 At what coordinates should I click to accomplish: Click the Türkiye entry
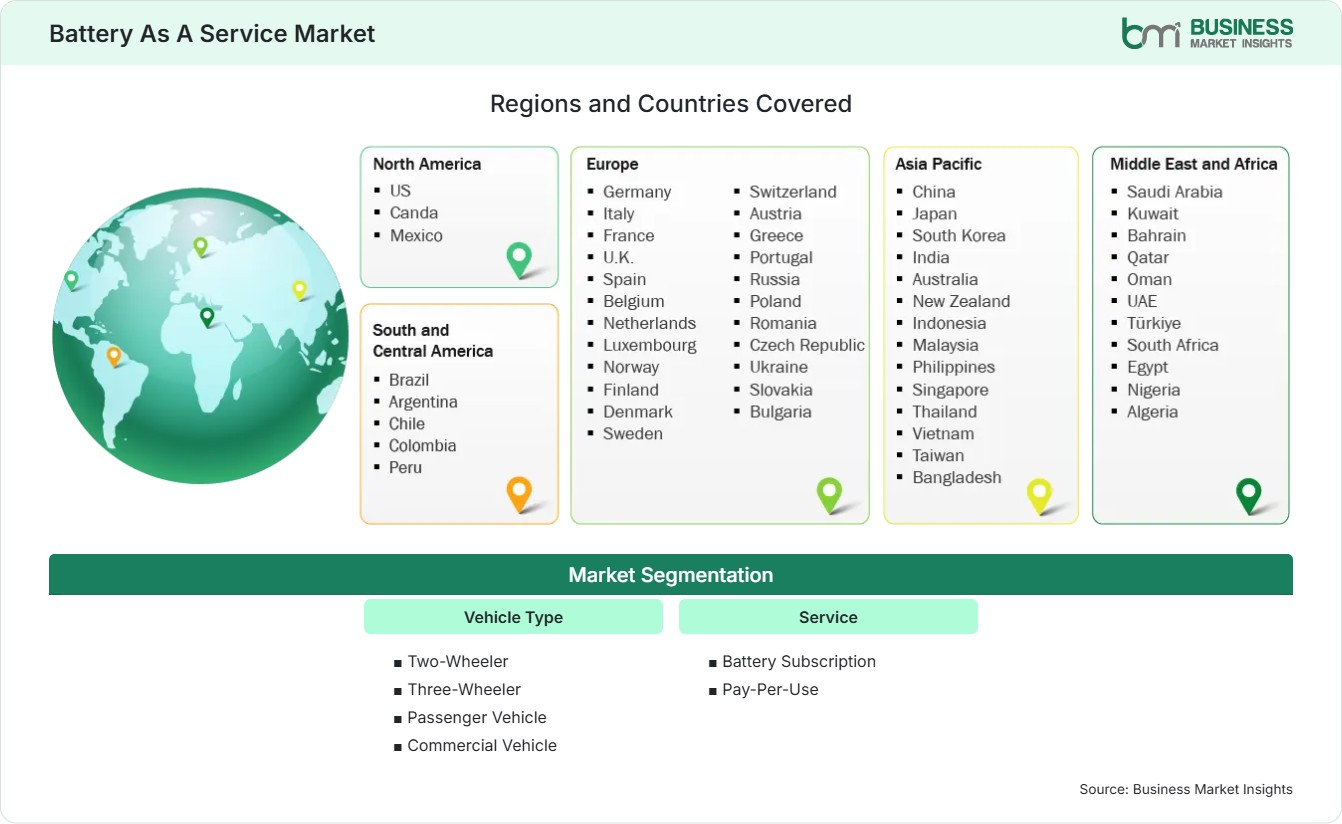tap(1153, 323)
